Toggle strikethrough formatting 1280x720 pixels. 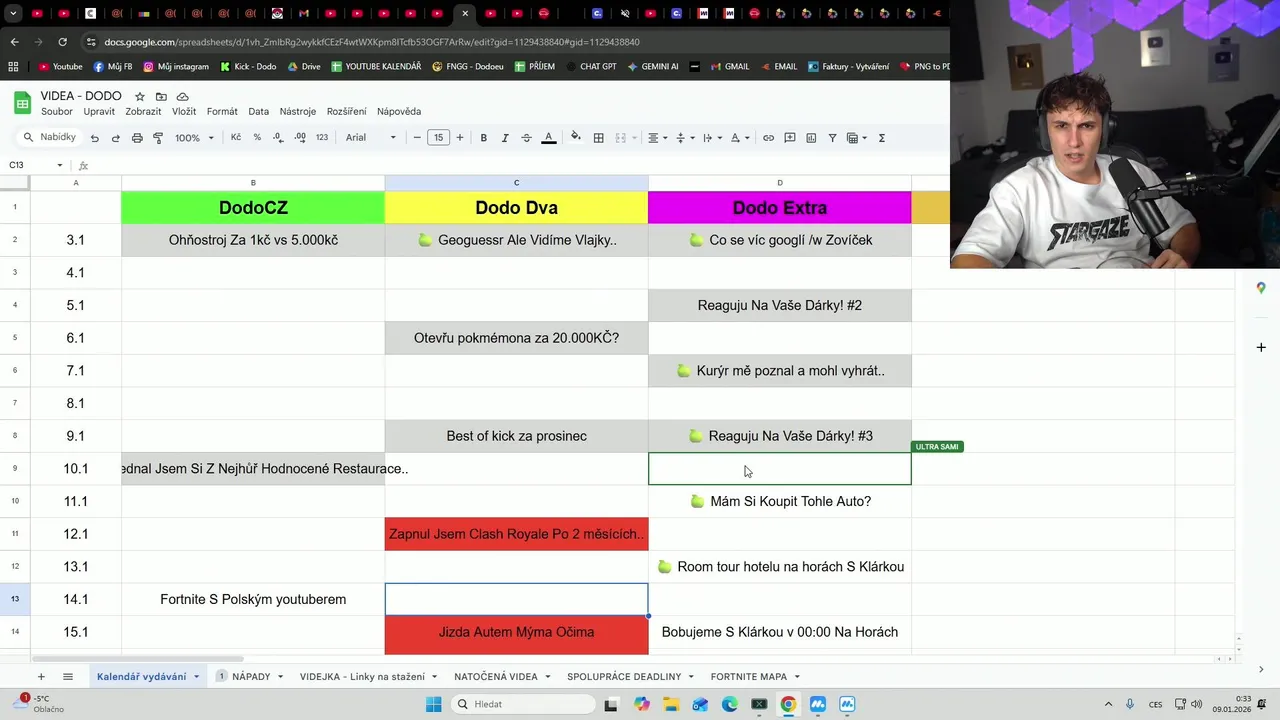click(526, 138)
